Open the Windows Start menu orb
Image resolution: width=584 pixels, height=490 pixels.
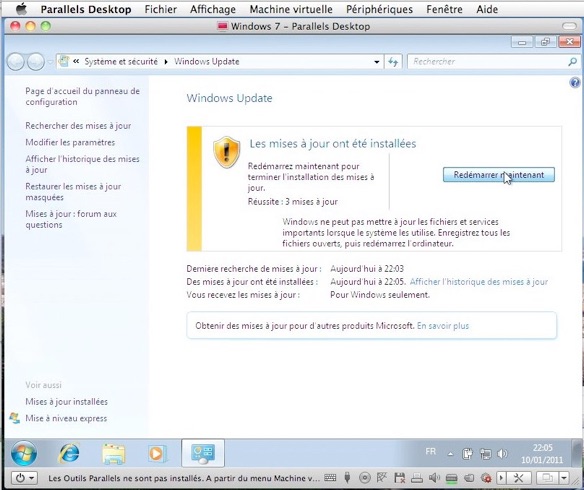tap(24, 454)
